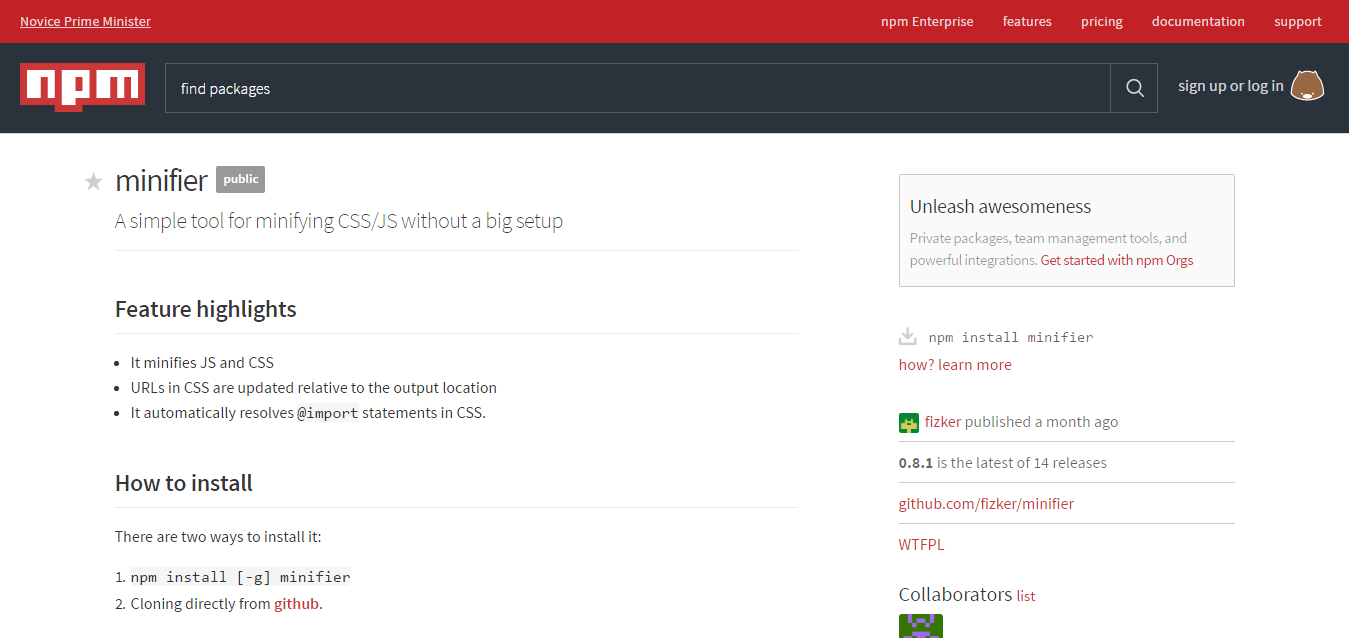Viewport: 1349px width, 638px height.
Task: Click Get started with npm Orgs
Action: click(x=1117, y=260)
